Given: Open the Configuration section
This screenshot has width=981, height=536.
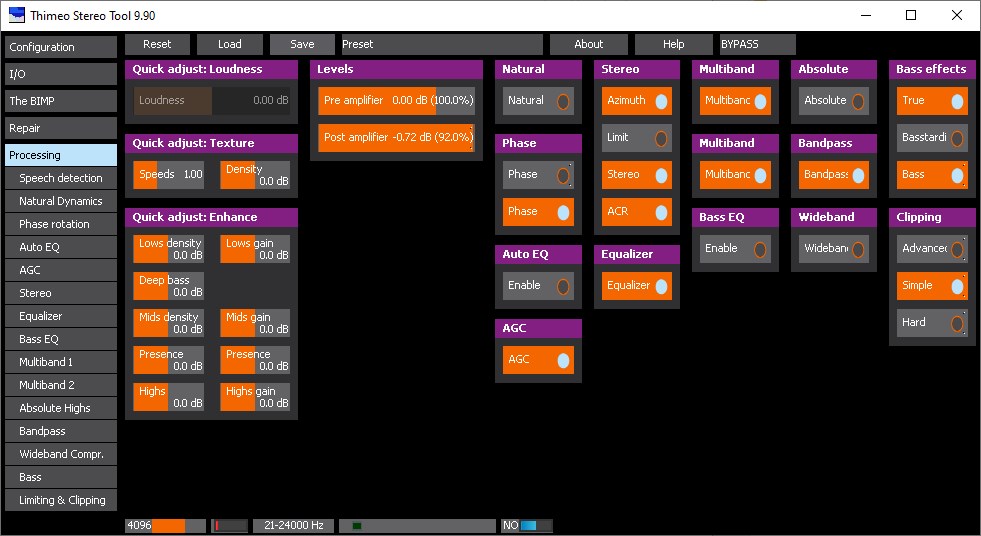Looking at the screenshot, I should tap(61, 47).
